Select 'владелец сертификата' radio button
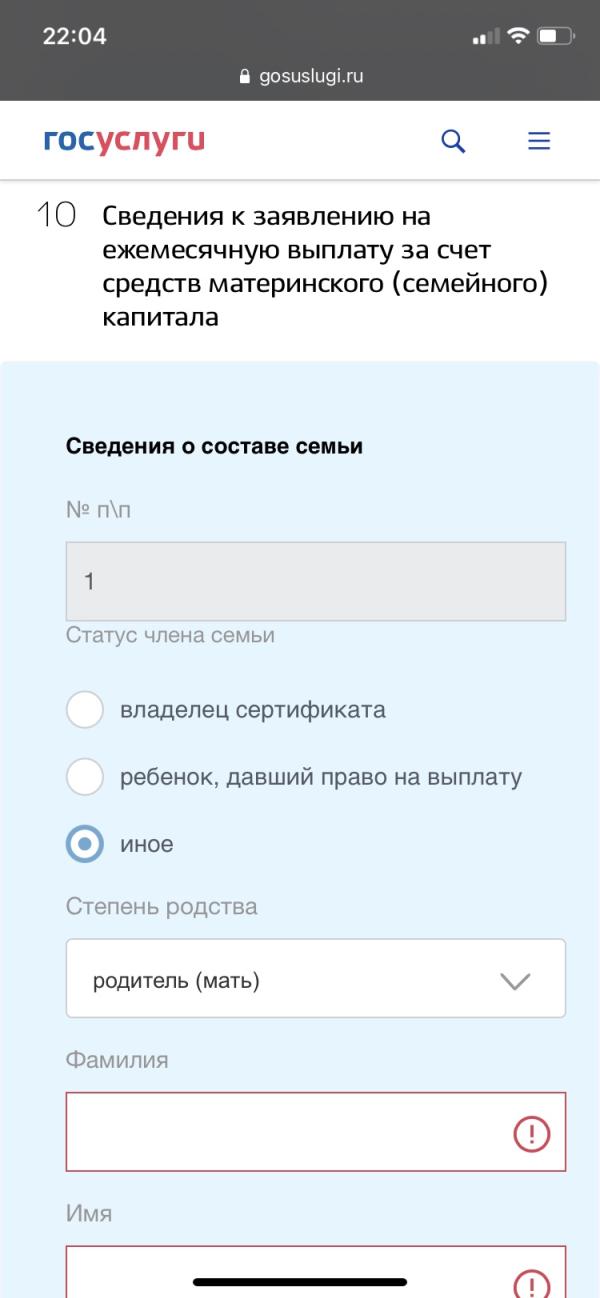This screenshot has height=1298, width=600. (x=85, y=710)
